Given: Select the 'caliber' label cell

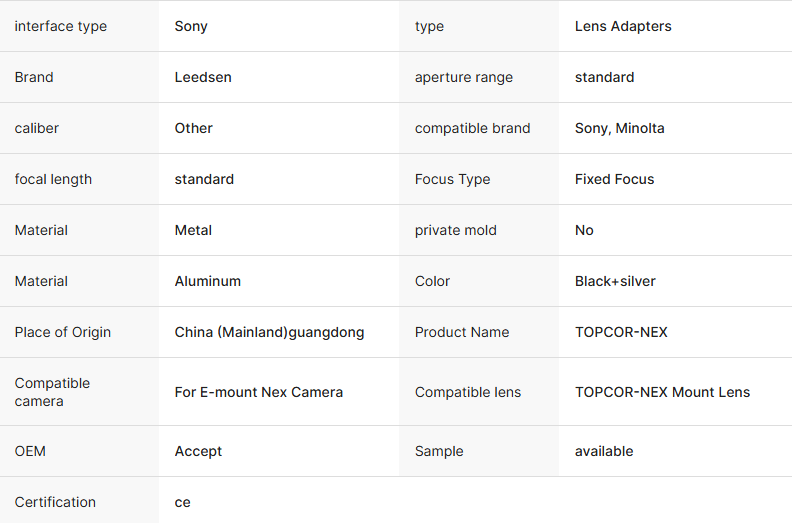Looking at the screenshot, I should [x=37, y=128].
